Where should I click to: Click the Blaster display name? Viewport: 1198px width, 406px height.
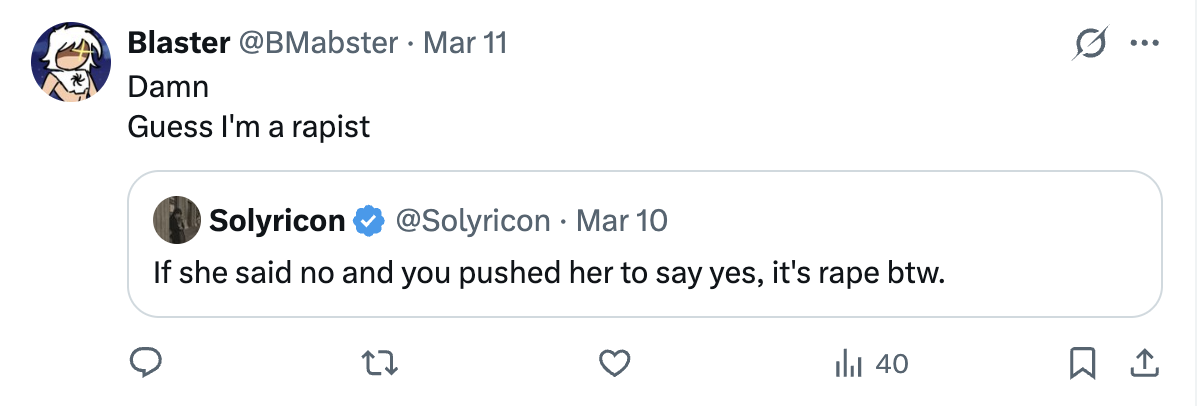(x=176, y=43)
